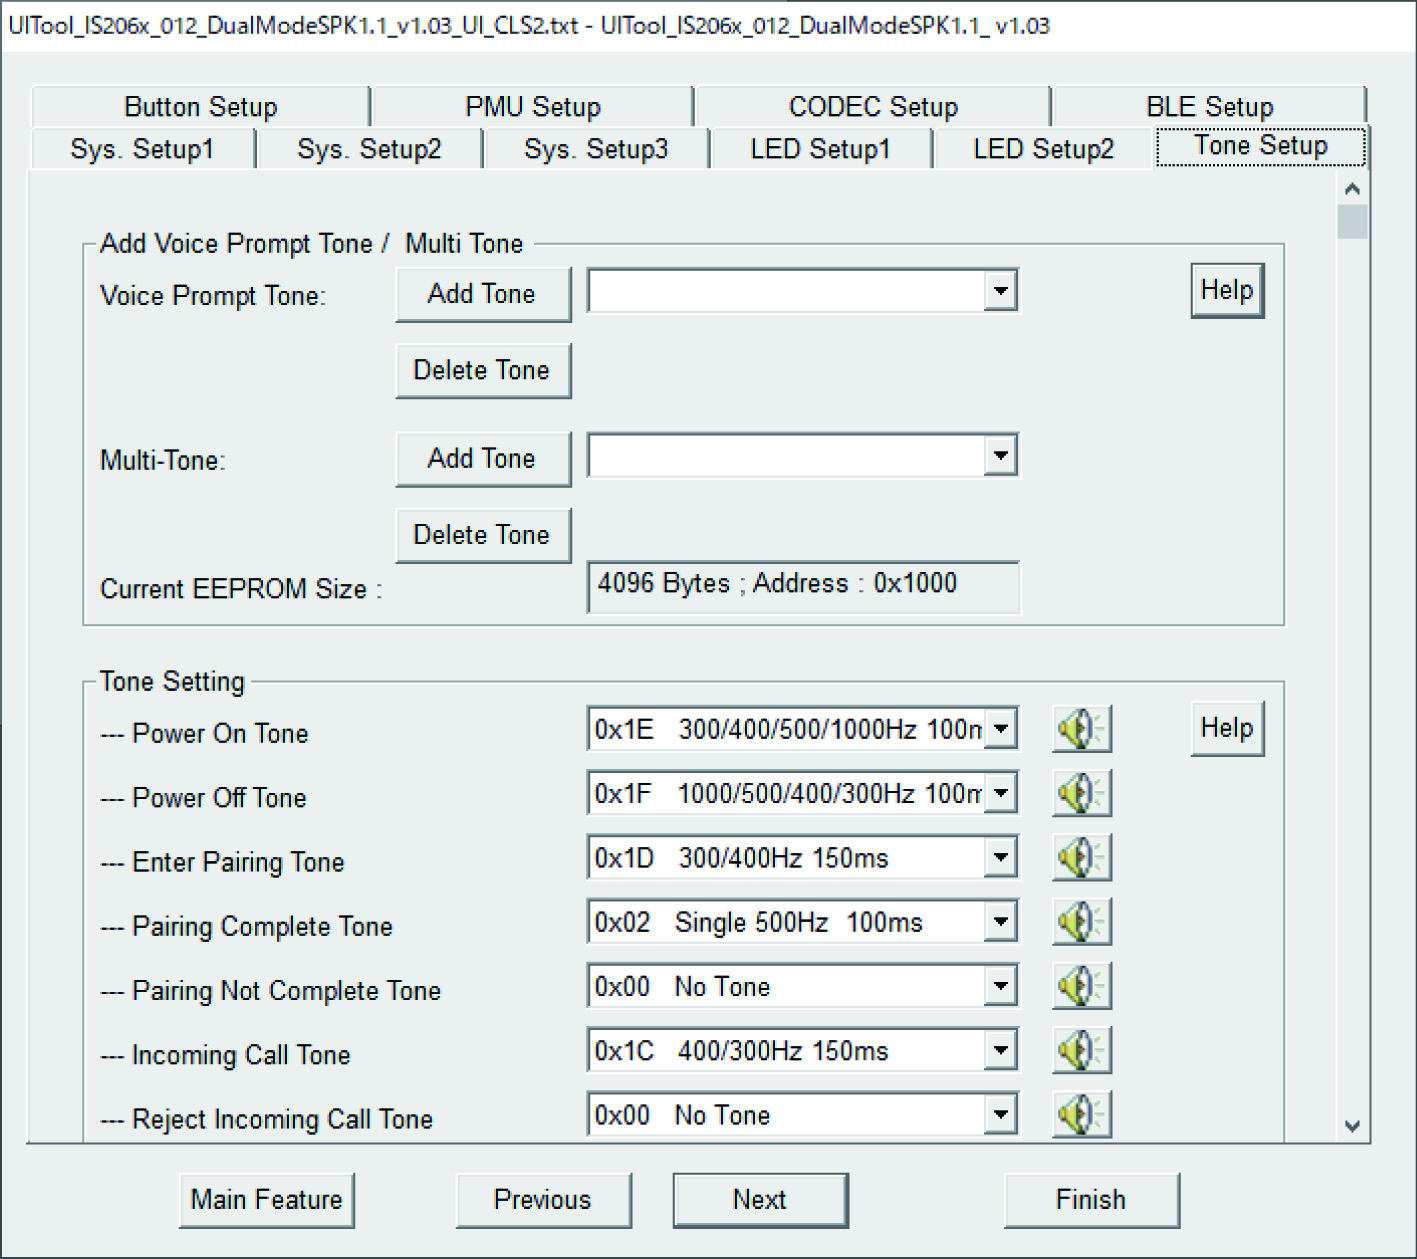Click the Current EEPROM Size field

click(802, 585)
